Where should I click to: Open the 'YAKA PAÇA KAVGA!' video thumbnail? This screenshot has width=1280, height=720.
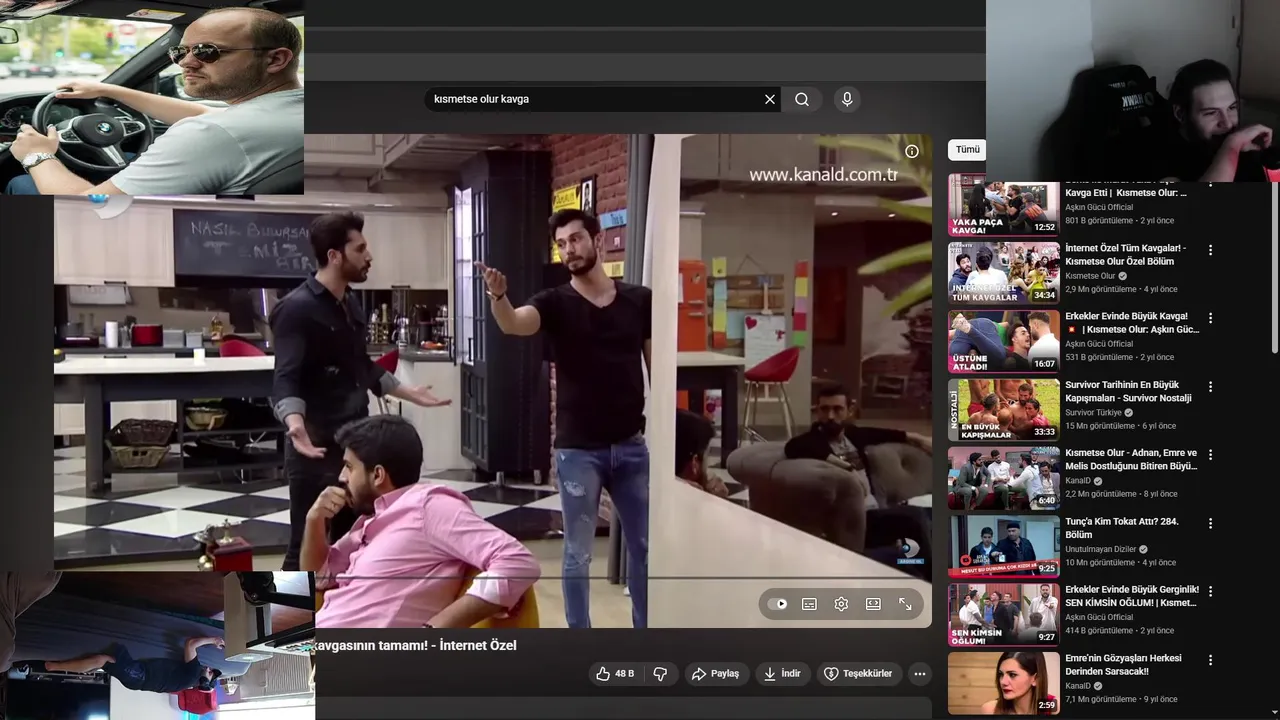coord(1004,205)
